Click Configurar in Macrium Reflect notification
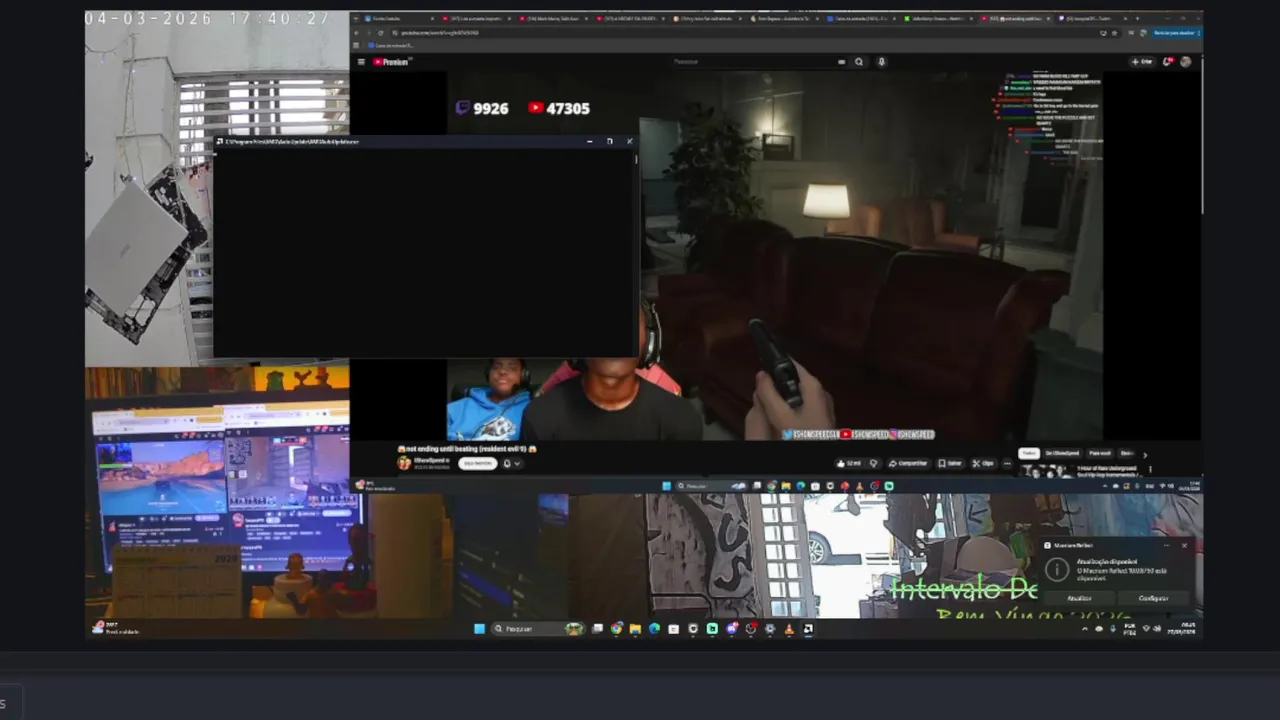The width and height of the screenshot is (1280, 720). click(1153, 598)
